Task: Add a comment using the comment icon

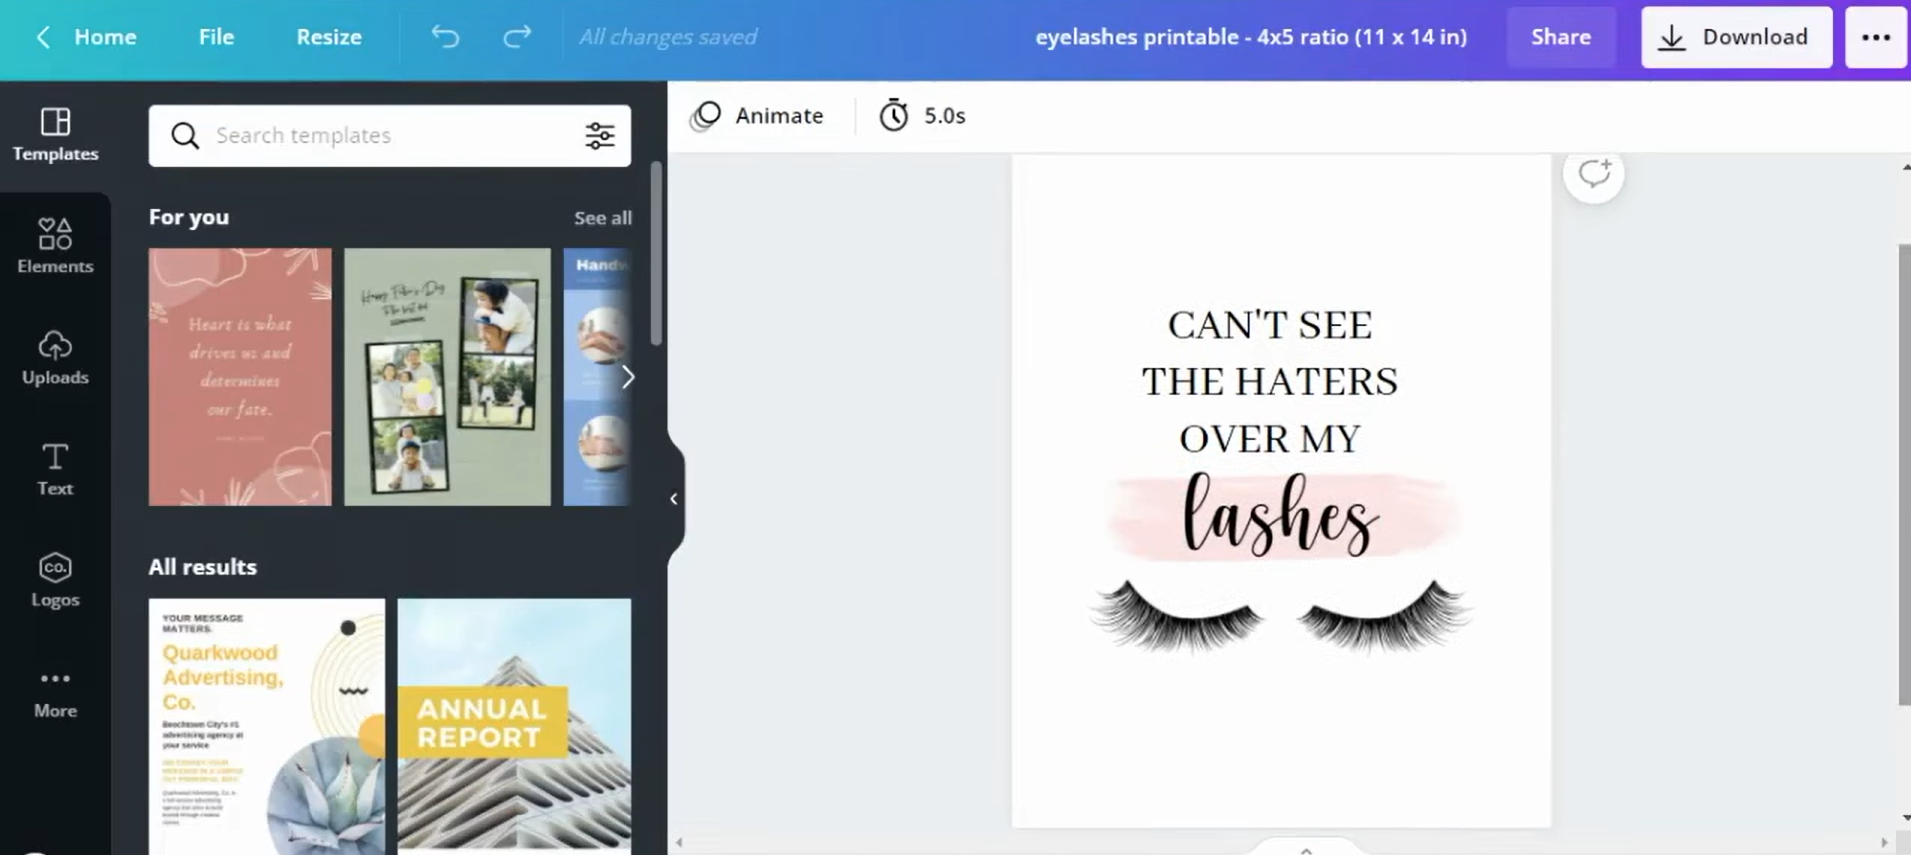Action: click(1593, 174)
